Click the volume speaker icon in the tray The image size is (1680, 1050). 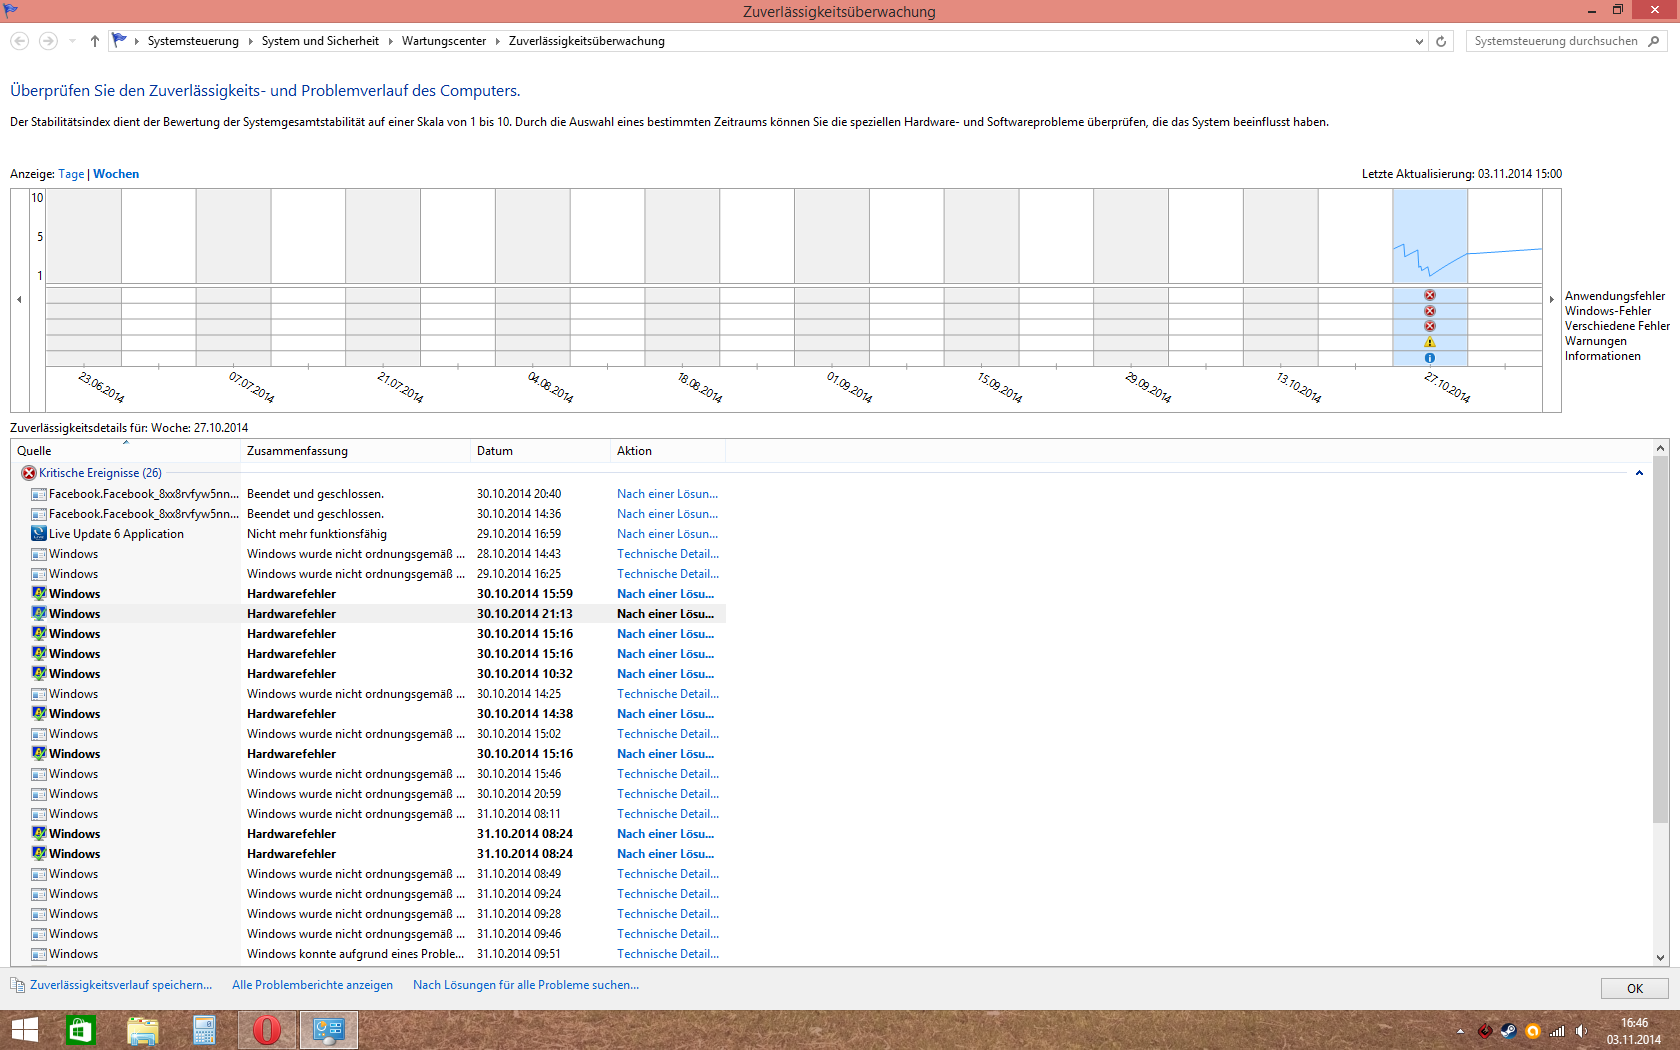[x=1581, y=1031]
